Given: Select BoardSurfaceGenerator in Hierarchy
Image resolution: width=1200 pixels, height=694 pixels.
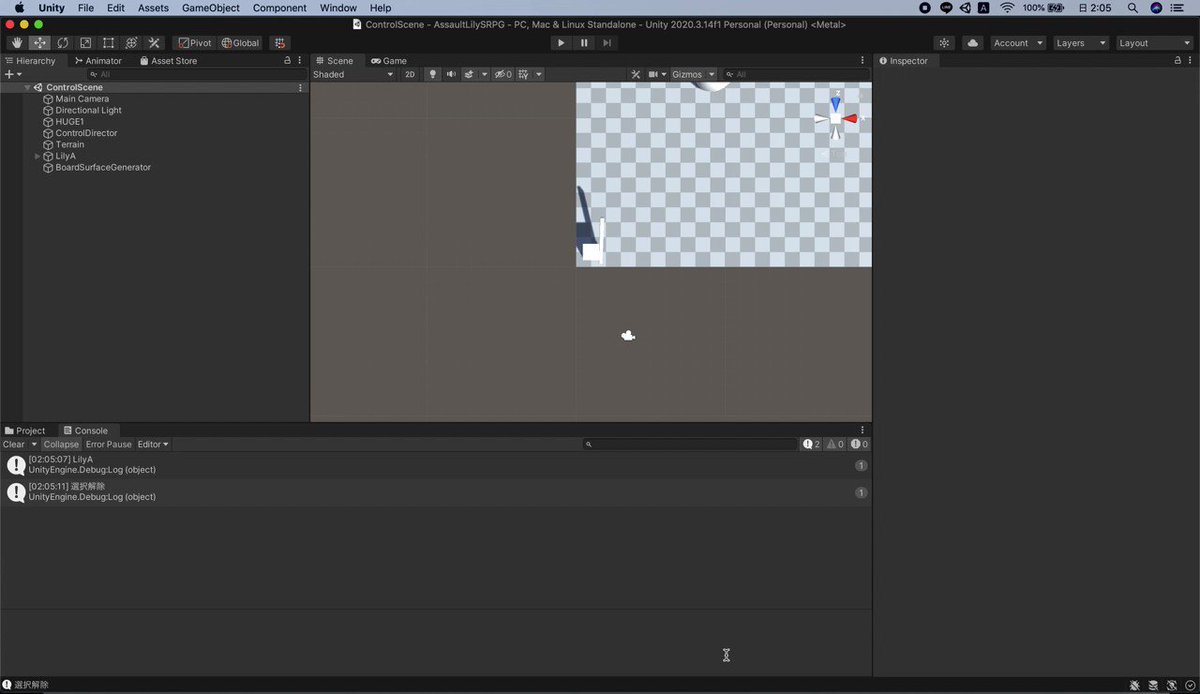Looking at the screenshot, I should coord(103,168).
